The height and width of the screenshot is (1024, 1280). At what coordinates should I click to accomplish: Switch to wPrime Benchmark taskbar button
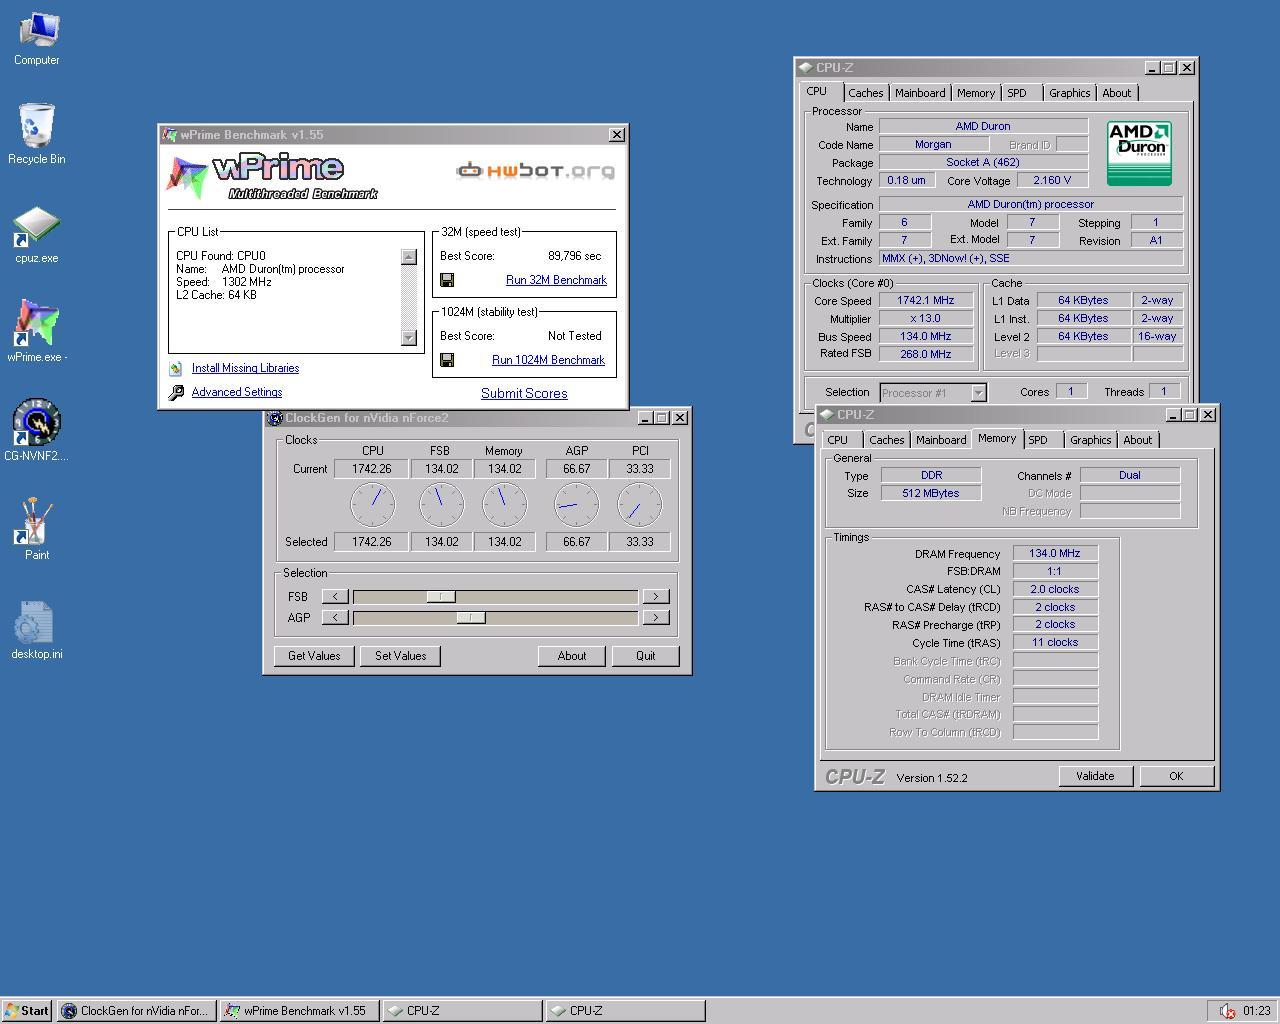pos(299,1011)
